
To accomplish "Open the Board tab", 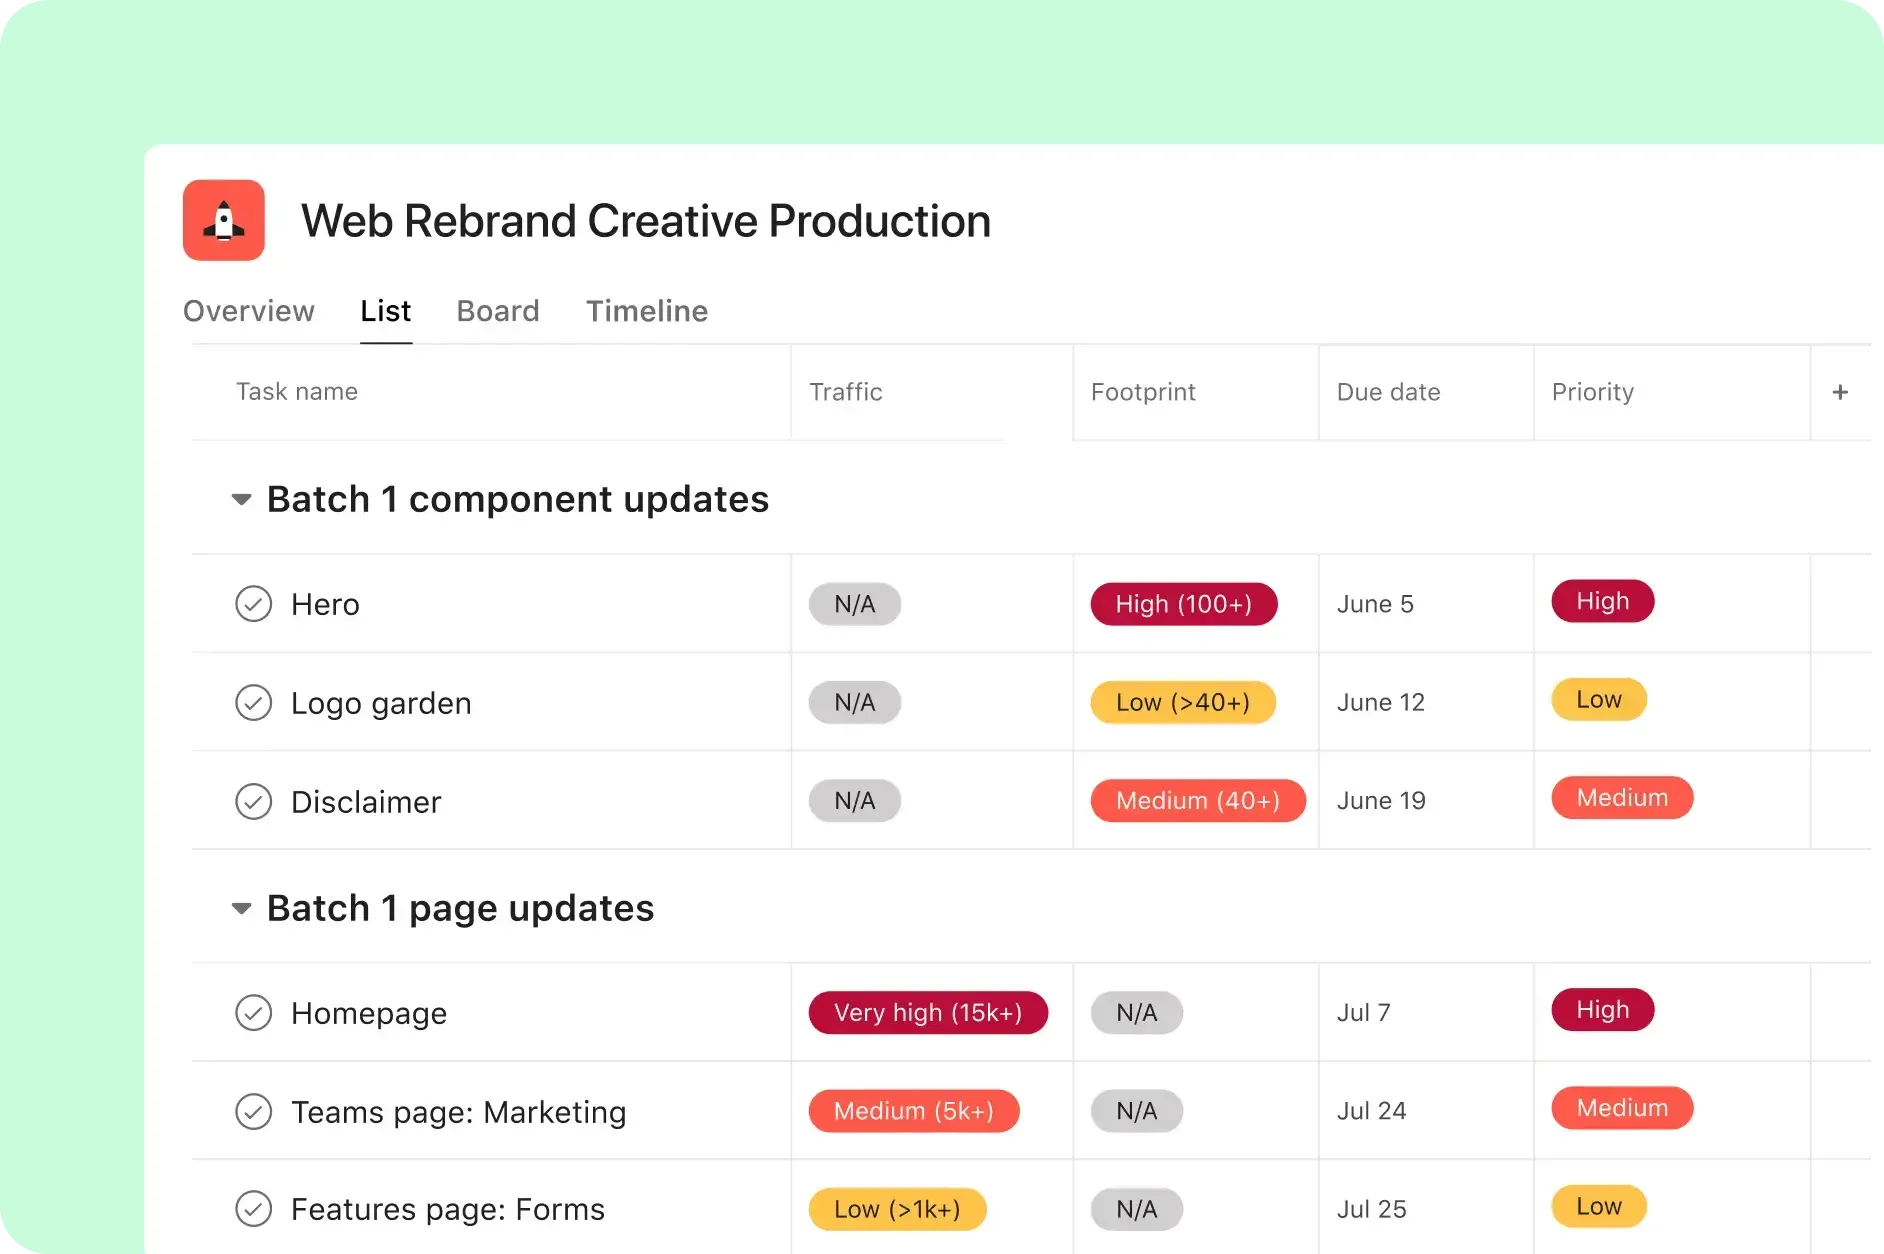I will click(498, 311).
